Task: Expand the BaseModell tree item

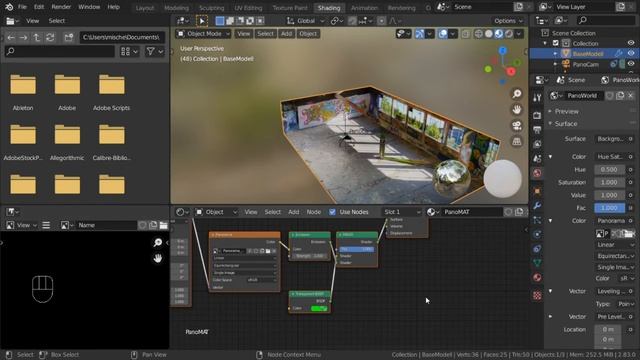Action: [555, 53]
